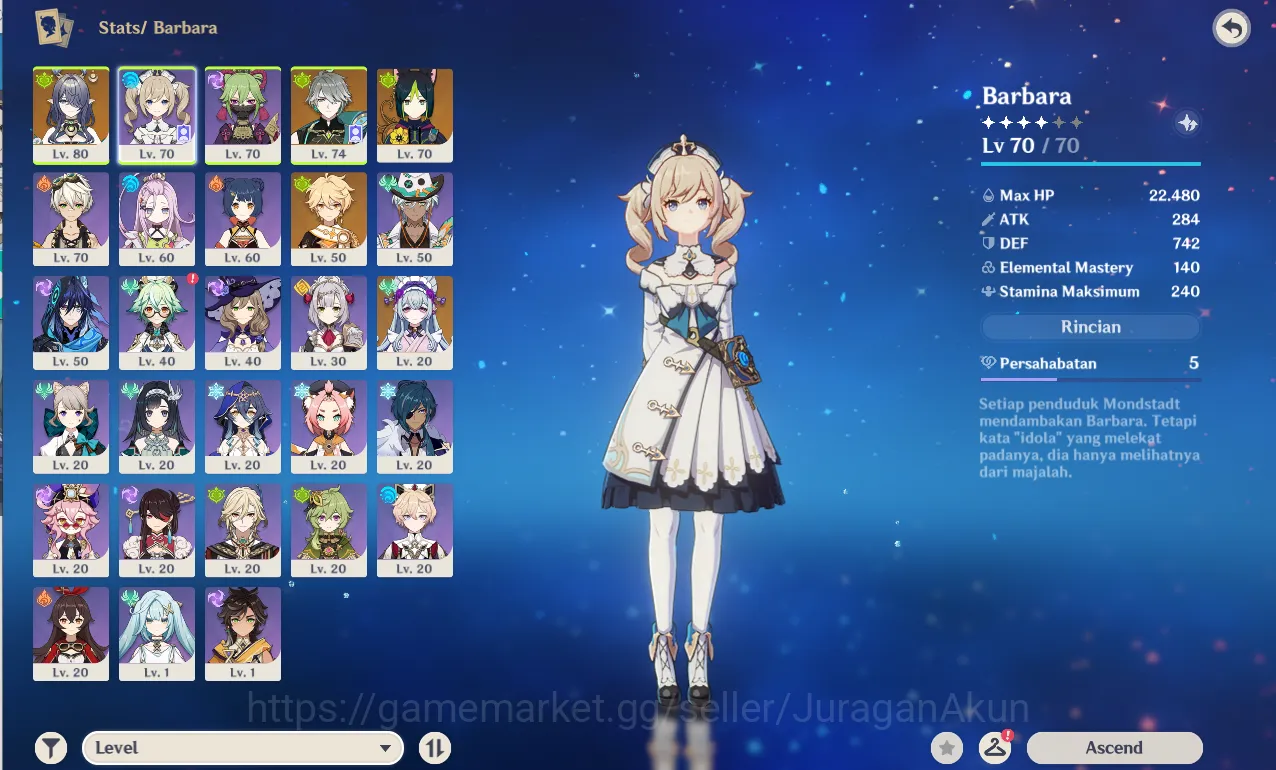
Task: Select the Lv. 60 pink-haired Hydro character
Action: pyautogui.click(x=157, y=219)
